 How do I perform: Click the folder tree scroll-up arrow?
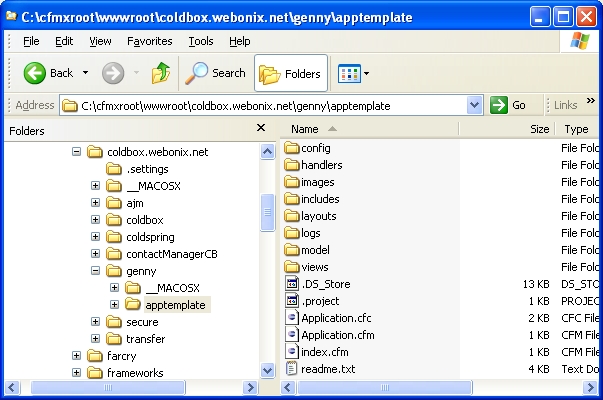267,152
